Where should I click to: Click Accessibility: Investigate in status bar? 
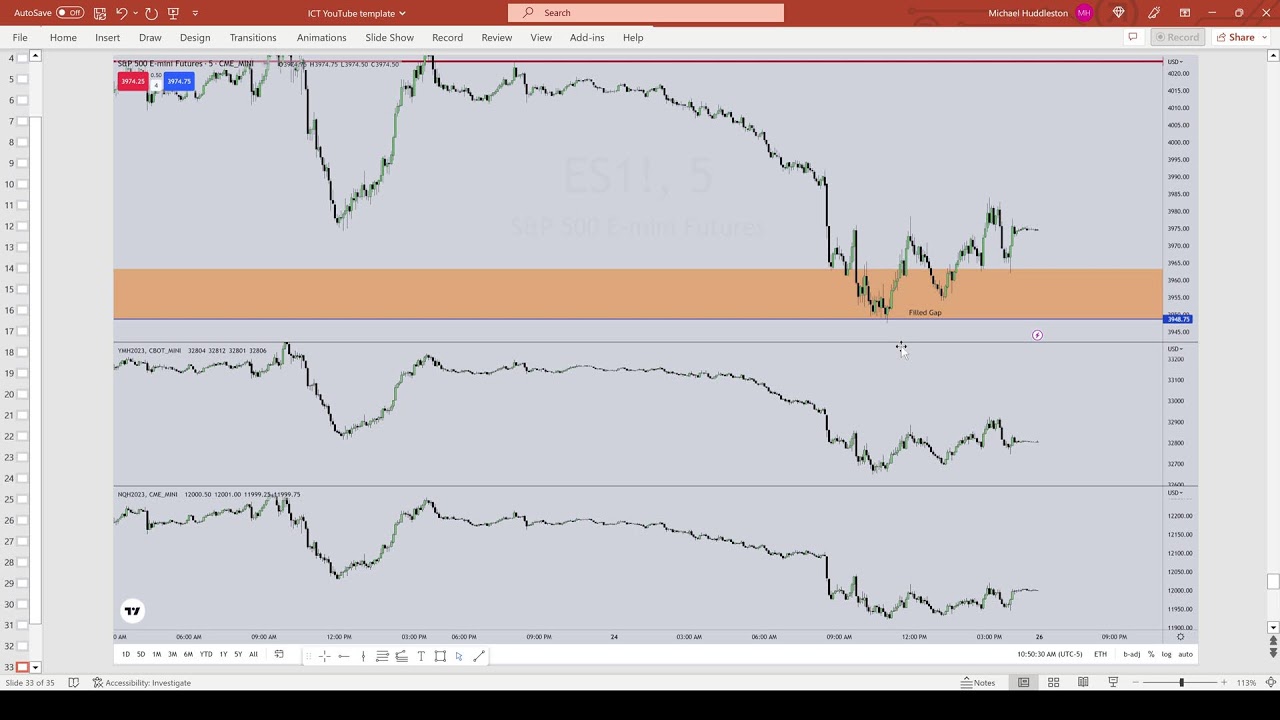[142, 683]
